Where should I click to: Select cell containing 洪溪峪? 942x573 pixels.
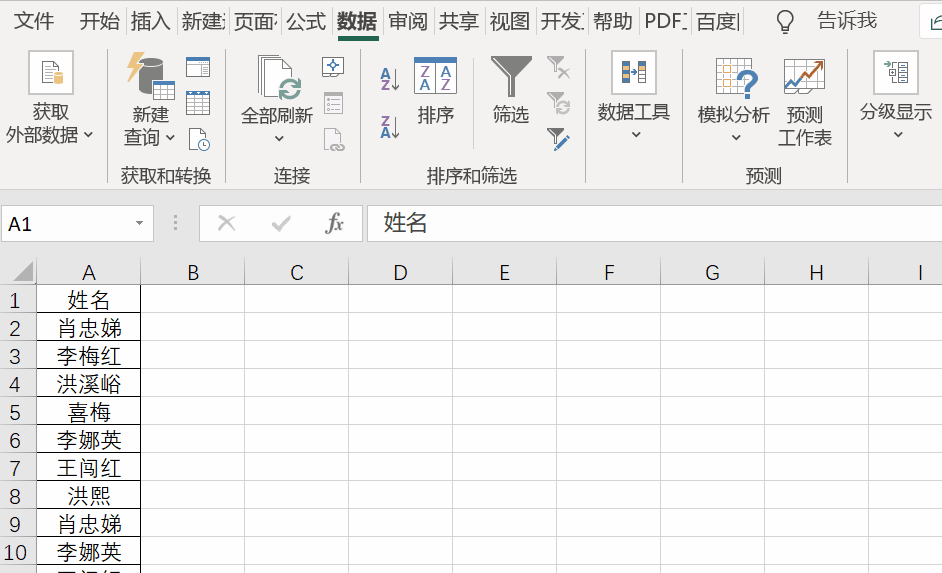[88, 384]
